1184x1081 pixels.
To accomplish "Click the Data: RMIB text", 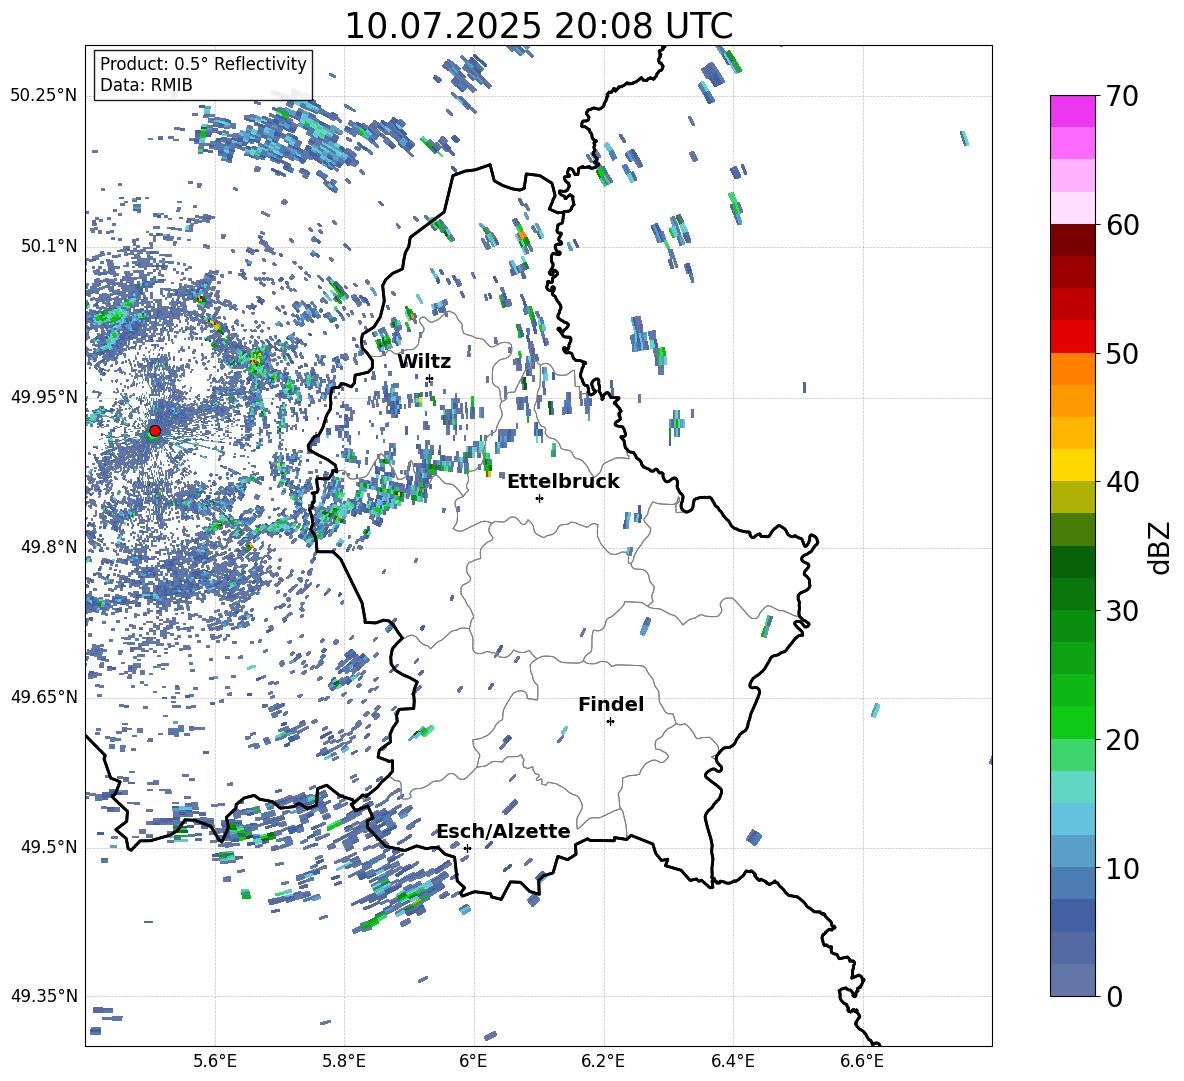I will (146, 85).
